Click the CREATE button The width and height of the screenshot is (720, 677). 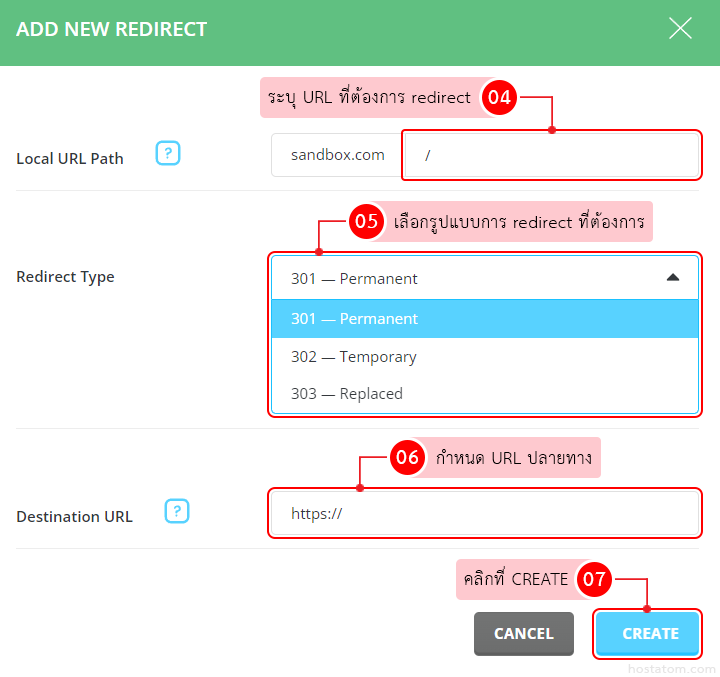(x=650, y=633)
